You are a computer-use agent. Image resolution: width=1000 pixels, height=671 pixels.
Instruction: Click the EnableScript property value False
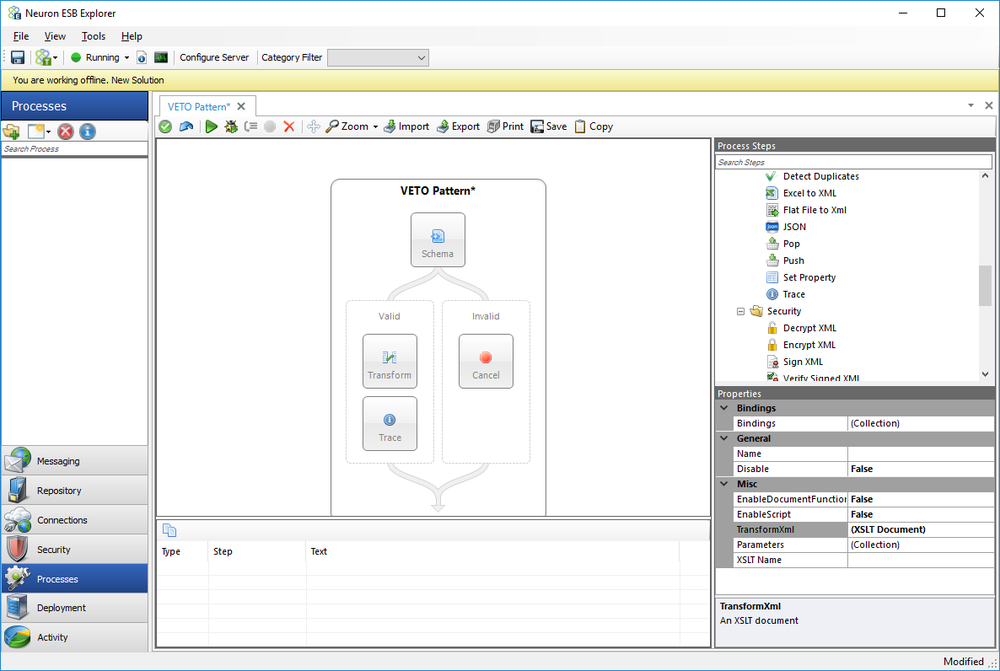[x=920, y=514]
